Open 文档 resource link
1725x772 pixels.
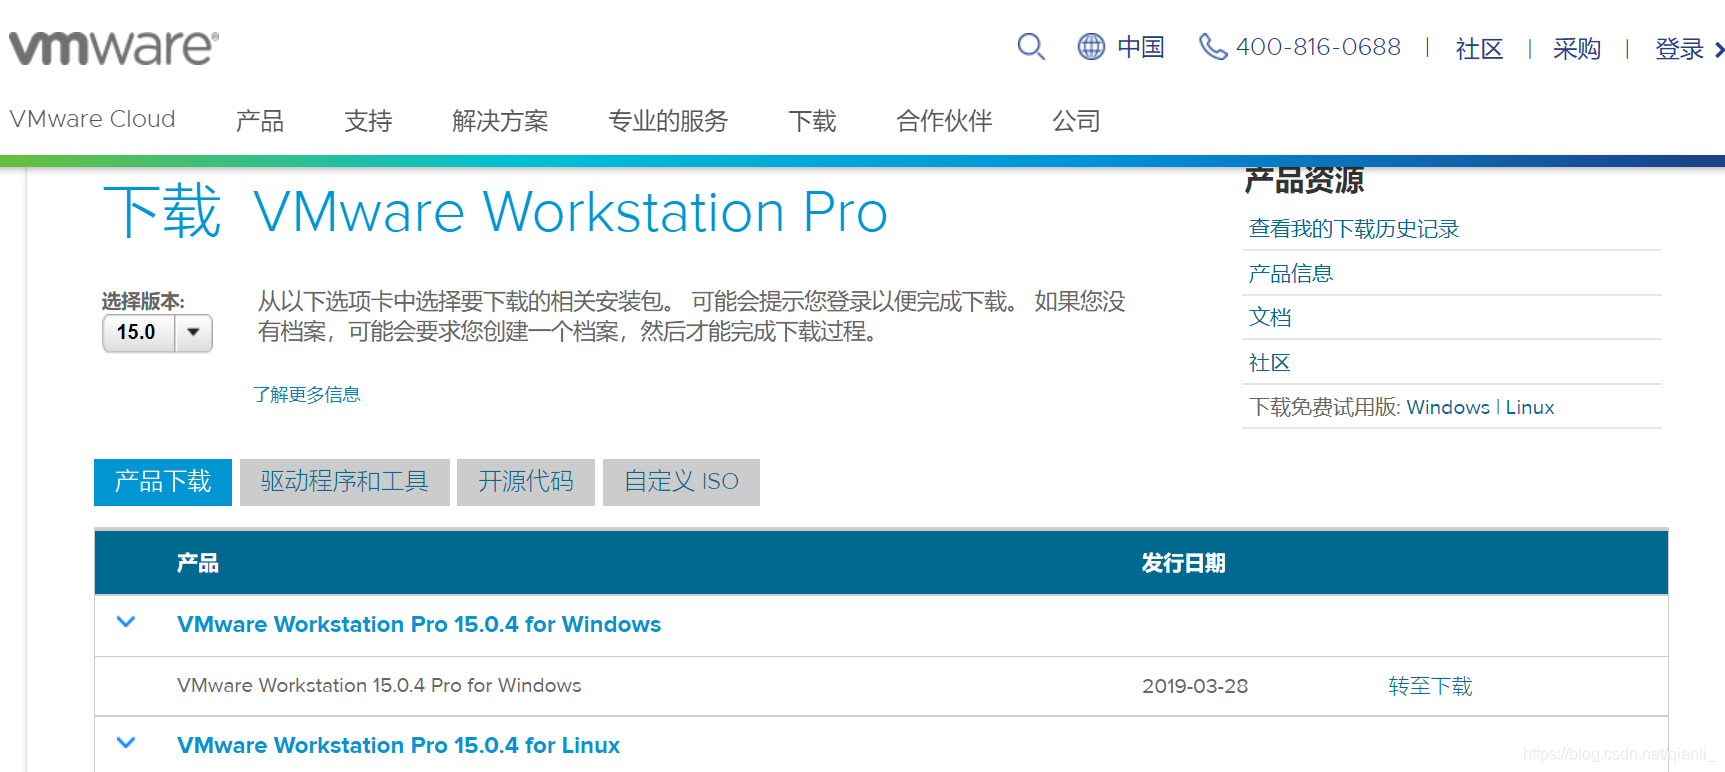[1270, 317]
